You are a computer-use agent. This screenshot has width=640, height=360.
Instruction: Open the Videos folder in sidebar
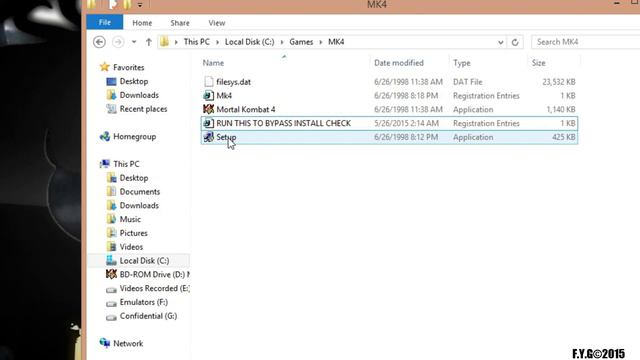pyautogui.click(x=131, y=247)
